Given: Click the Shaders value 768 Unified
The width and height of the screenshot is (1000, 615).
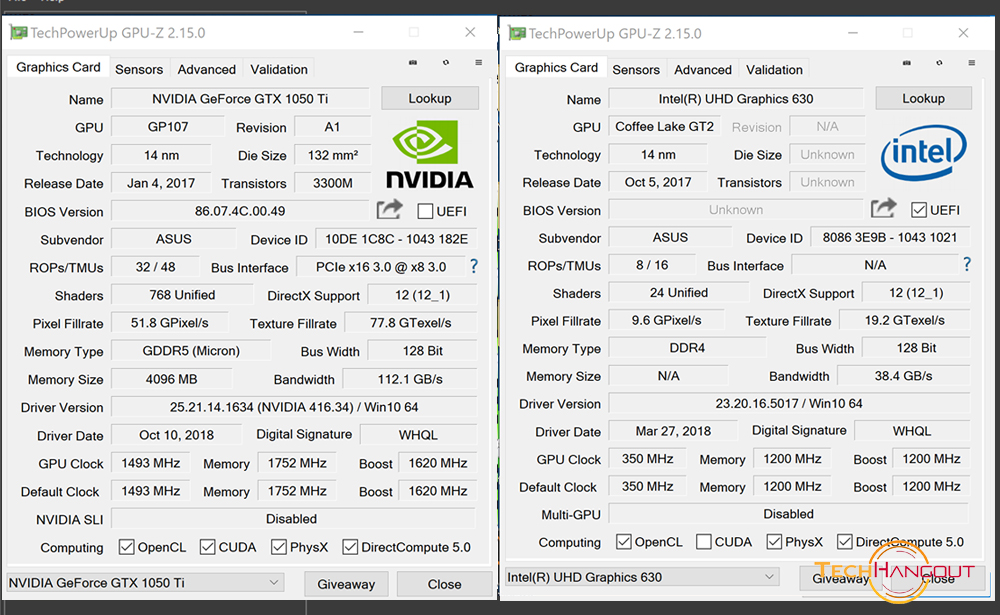Looking at the screenshot, I should coord(182,295).
